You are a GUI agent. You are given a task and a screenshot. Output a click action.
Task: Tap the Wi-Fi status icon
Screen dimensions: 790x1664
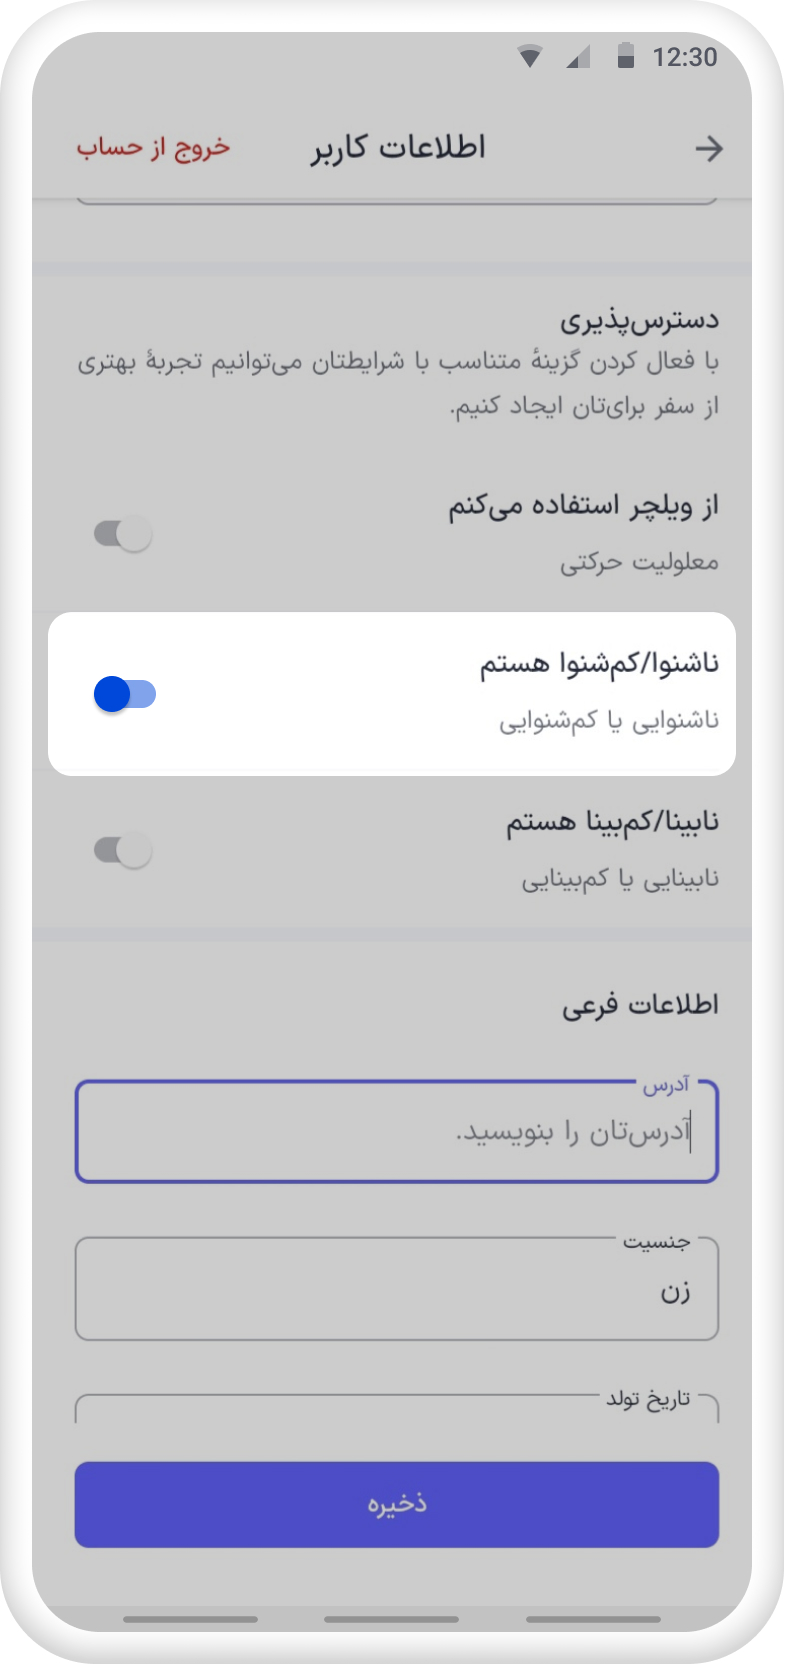(530, 57)
